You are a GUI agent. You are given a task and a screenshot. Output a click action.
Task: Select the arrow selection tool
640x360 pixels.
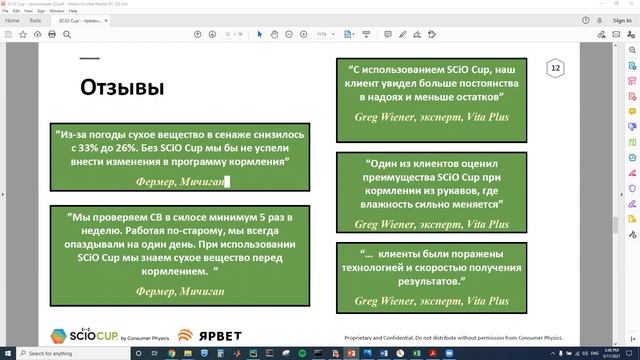tap(260, 35)
